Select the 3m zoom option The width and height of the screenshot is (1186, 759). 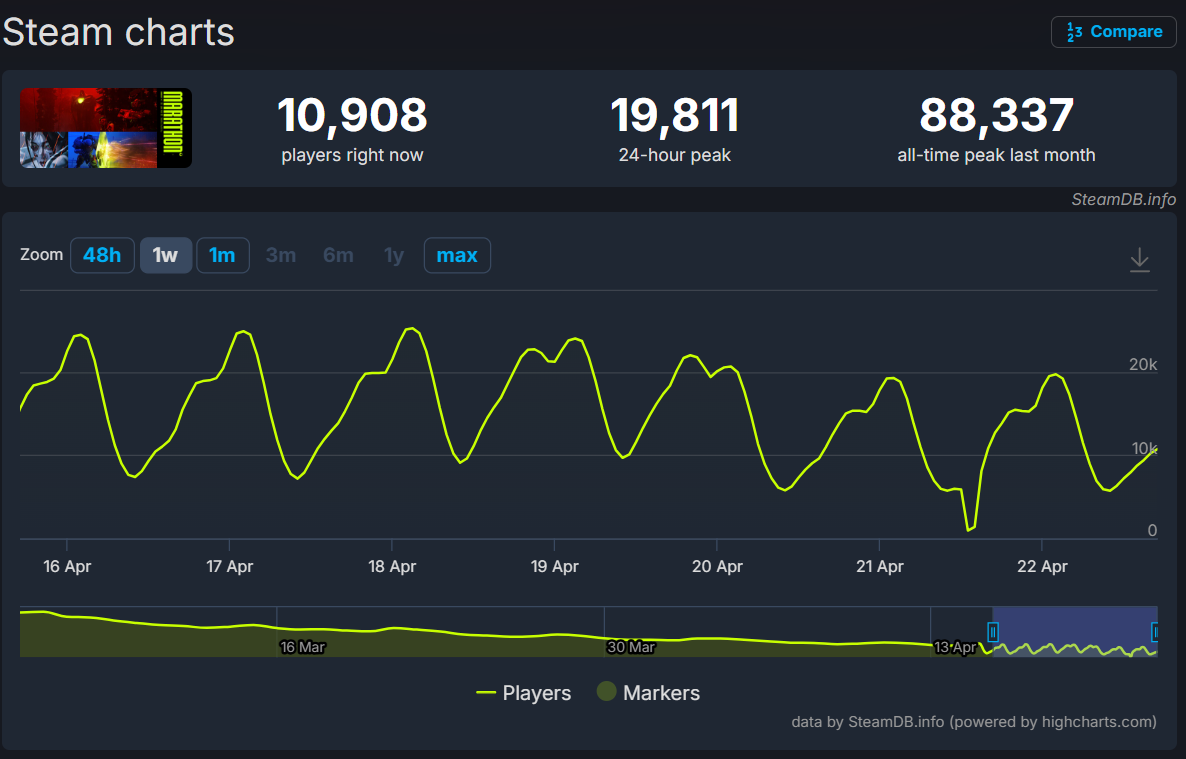pos(281,255)
